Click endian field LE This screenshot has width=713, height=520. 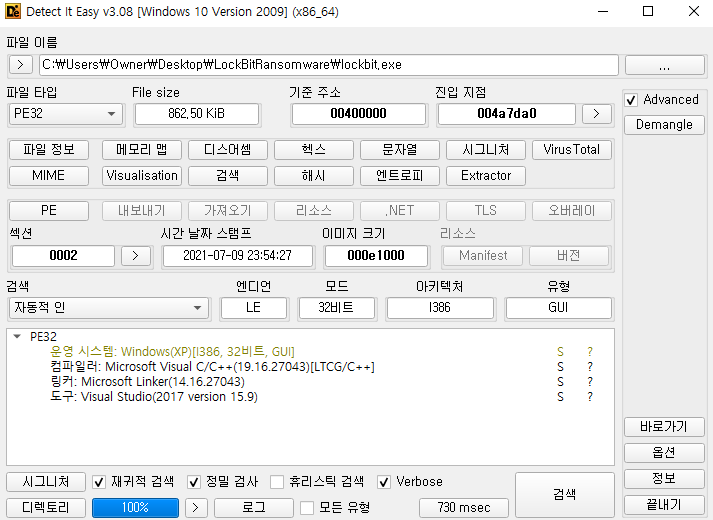coord(254,308)
